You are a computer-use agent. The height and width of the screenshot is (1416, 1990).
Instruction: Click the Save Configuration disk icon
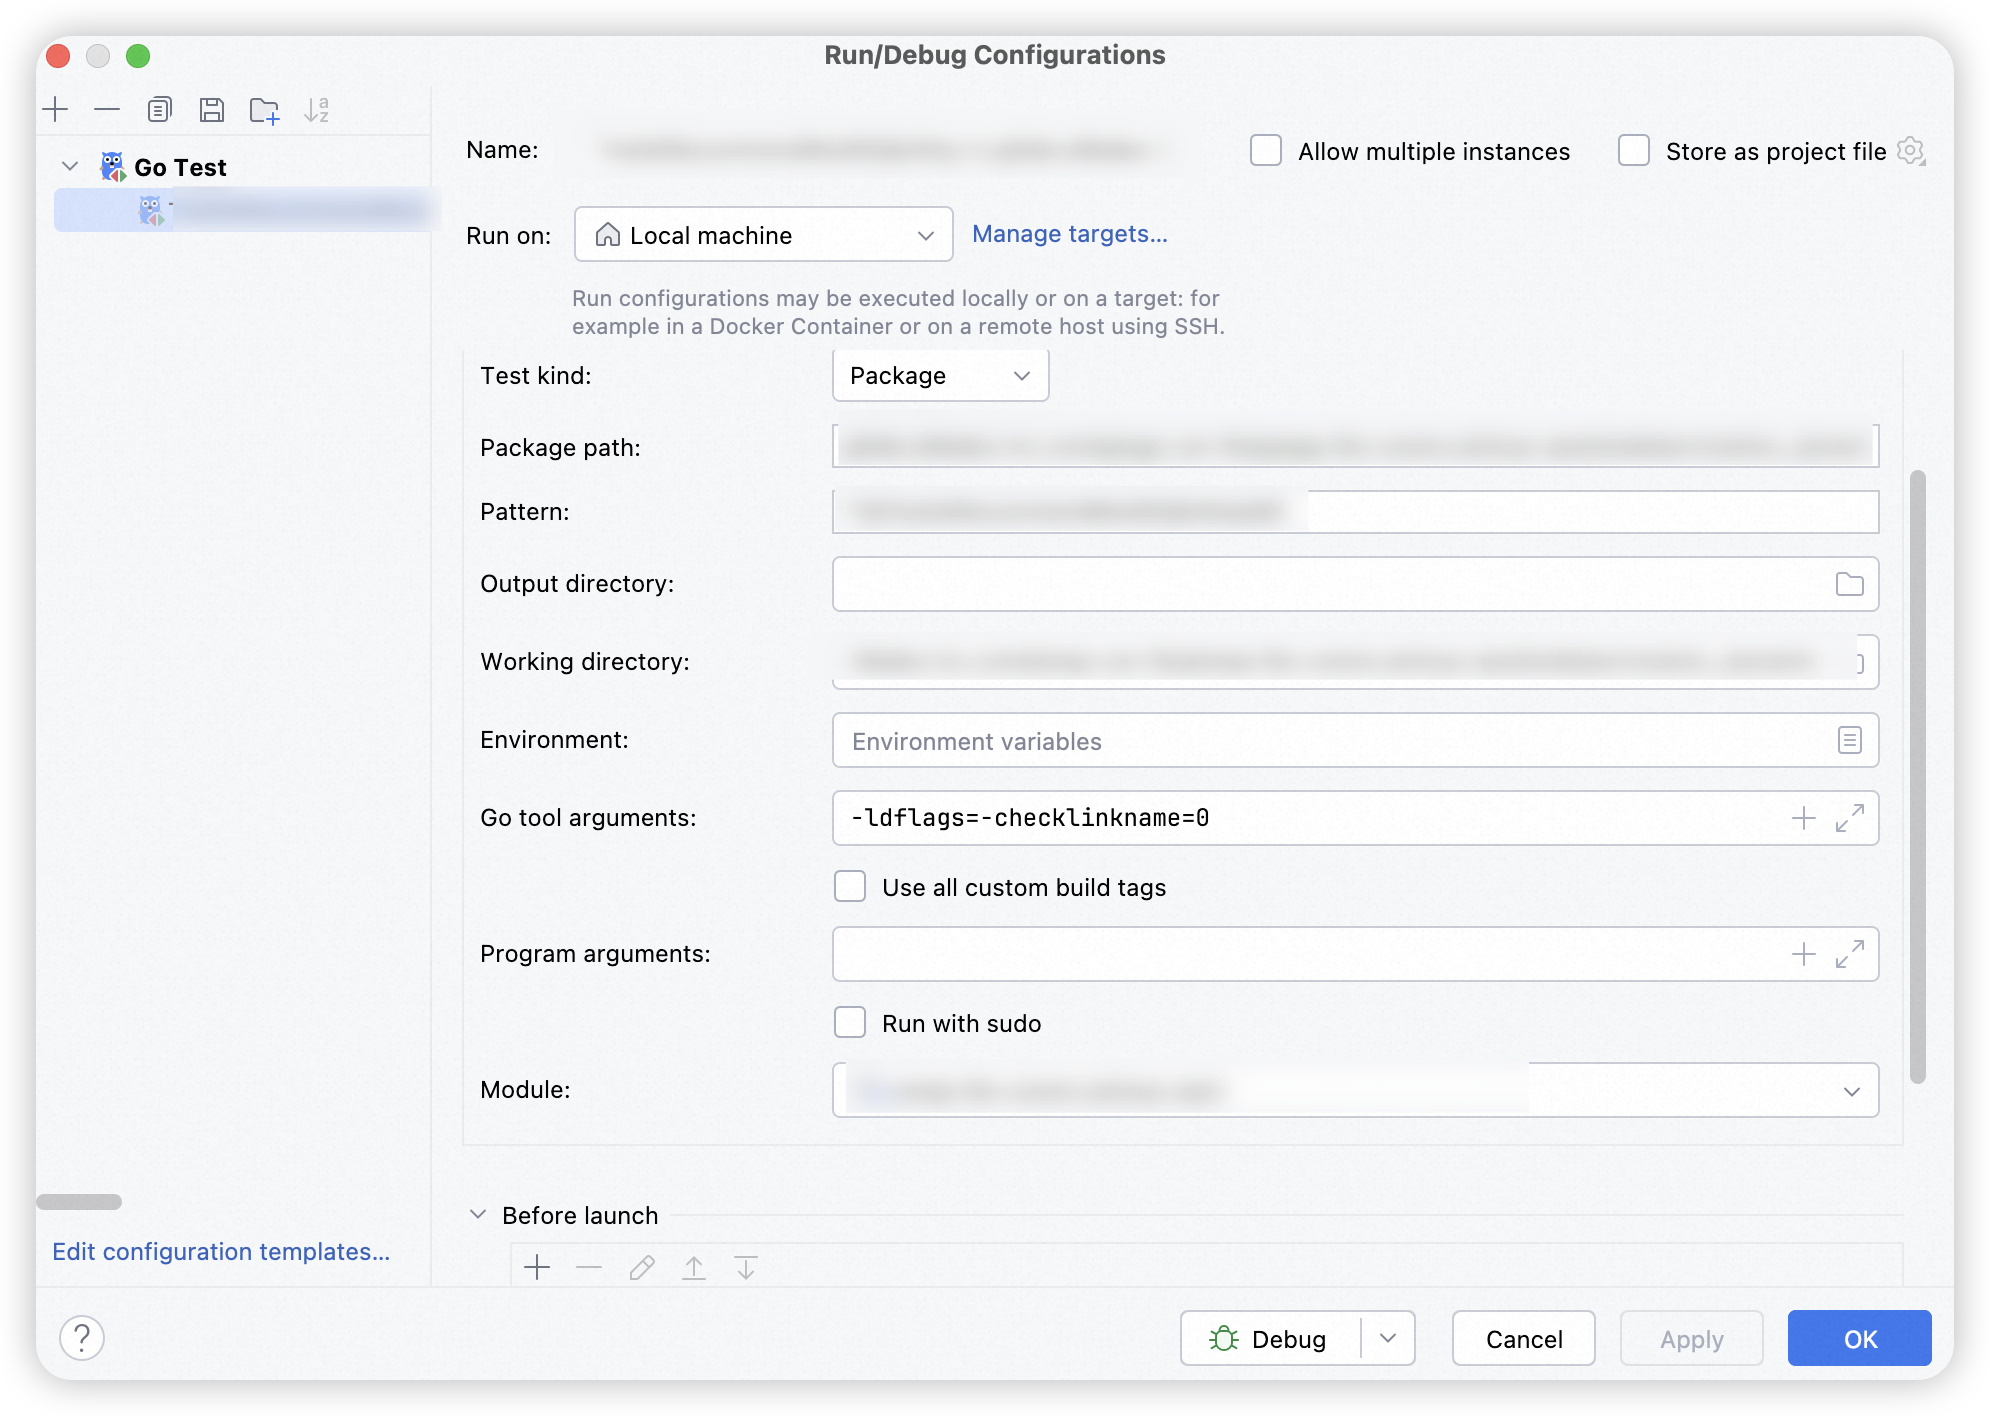(x=211, y=109)
